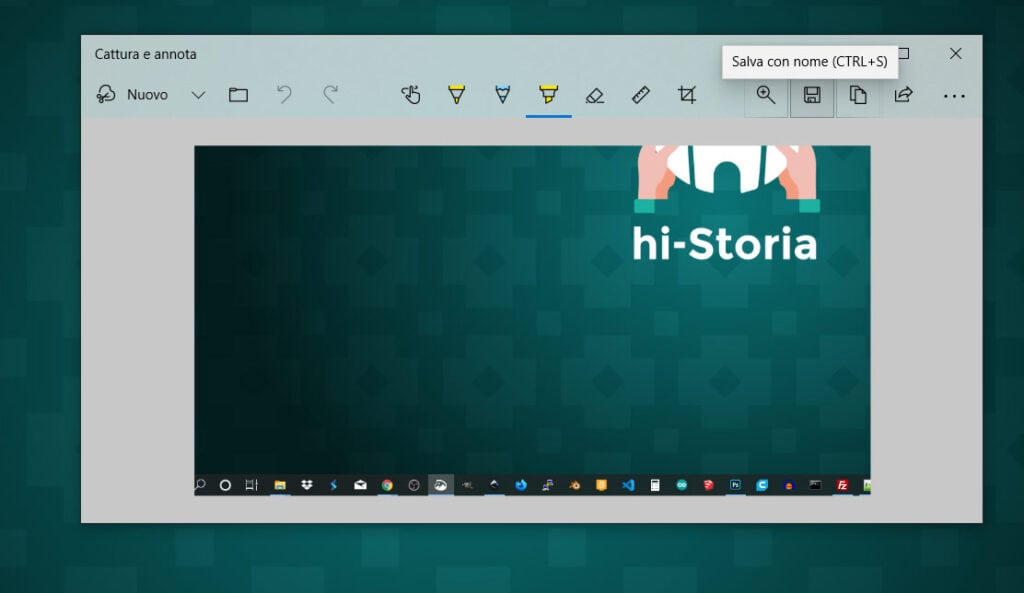This screenshot has height=593, width=1024.
Task: Open a file using the folder icon
Action: (x=238, y=95)
